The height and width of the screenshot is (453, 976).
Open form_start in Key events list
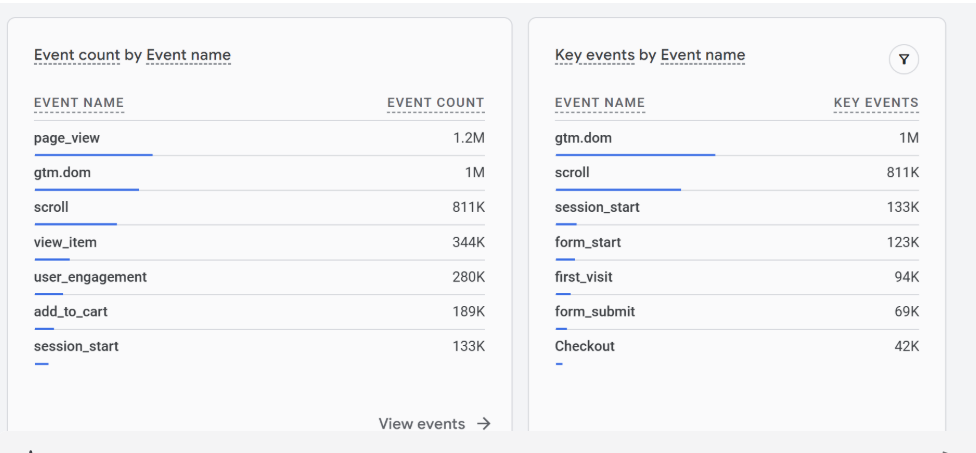click(588, 242)
